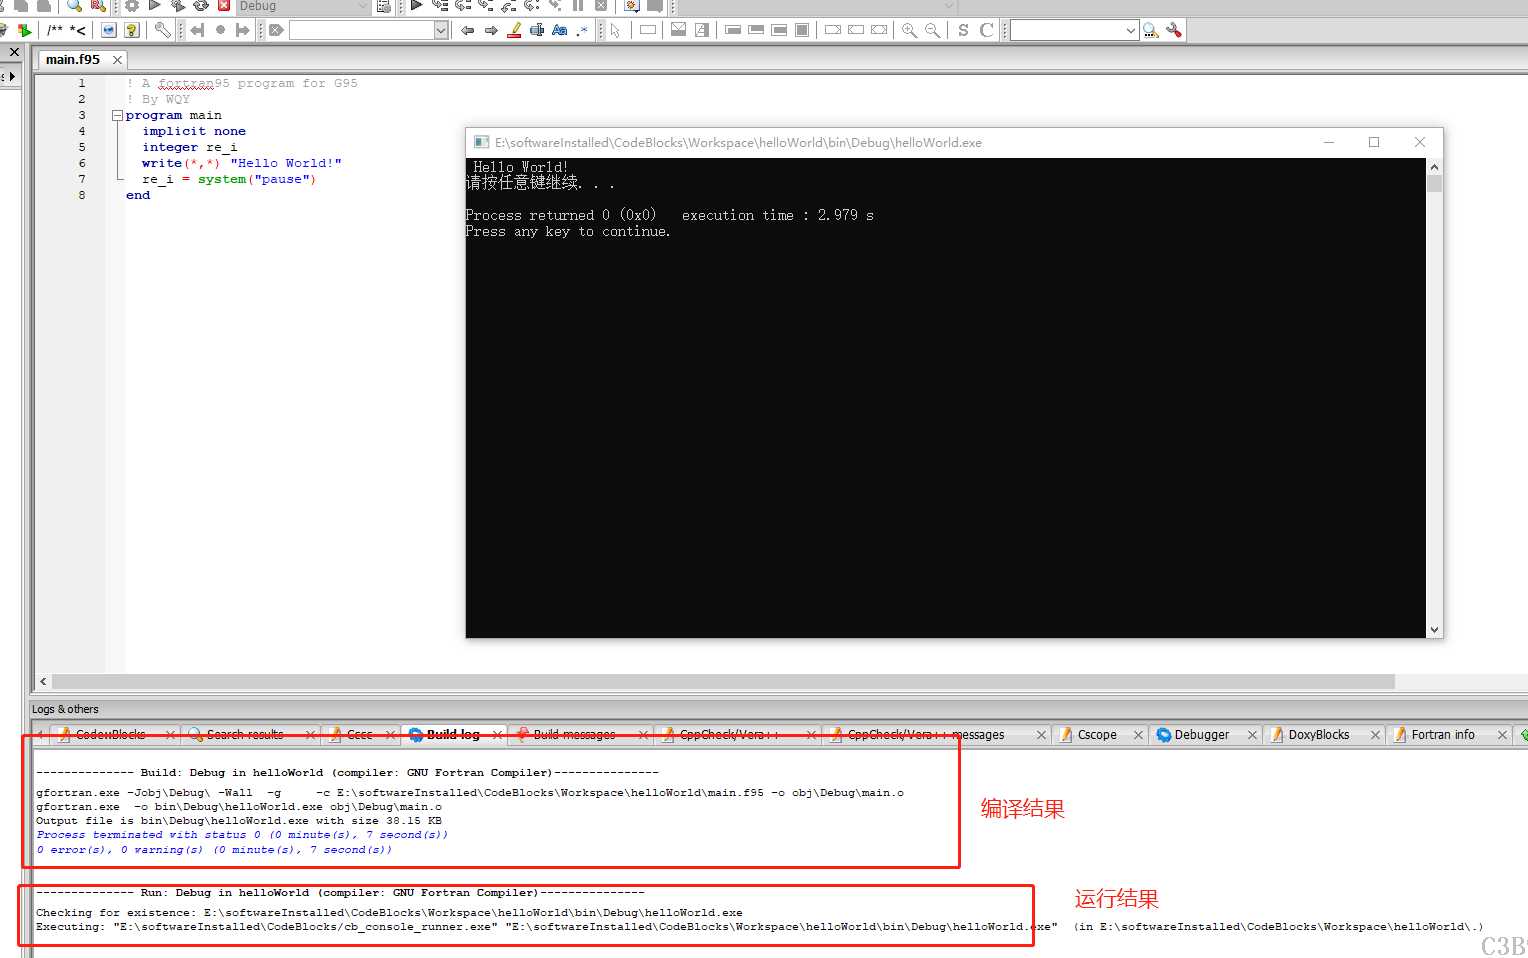Image resolution: width=1528 pixels, height=958 pixels.
Task: Close the main.f95 tab
Action: (117, 60)
